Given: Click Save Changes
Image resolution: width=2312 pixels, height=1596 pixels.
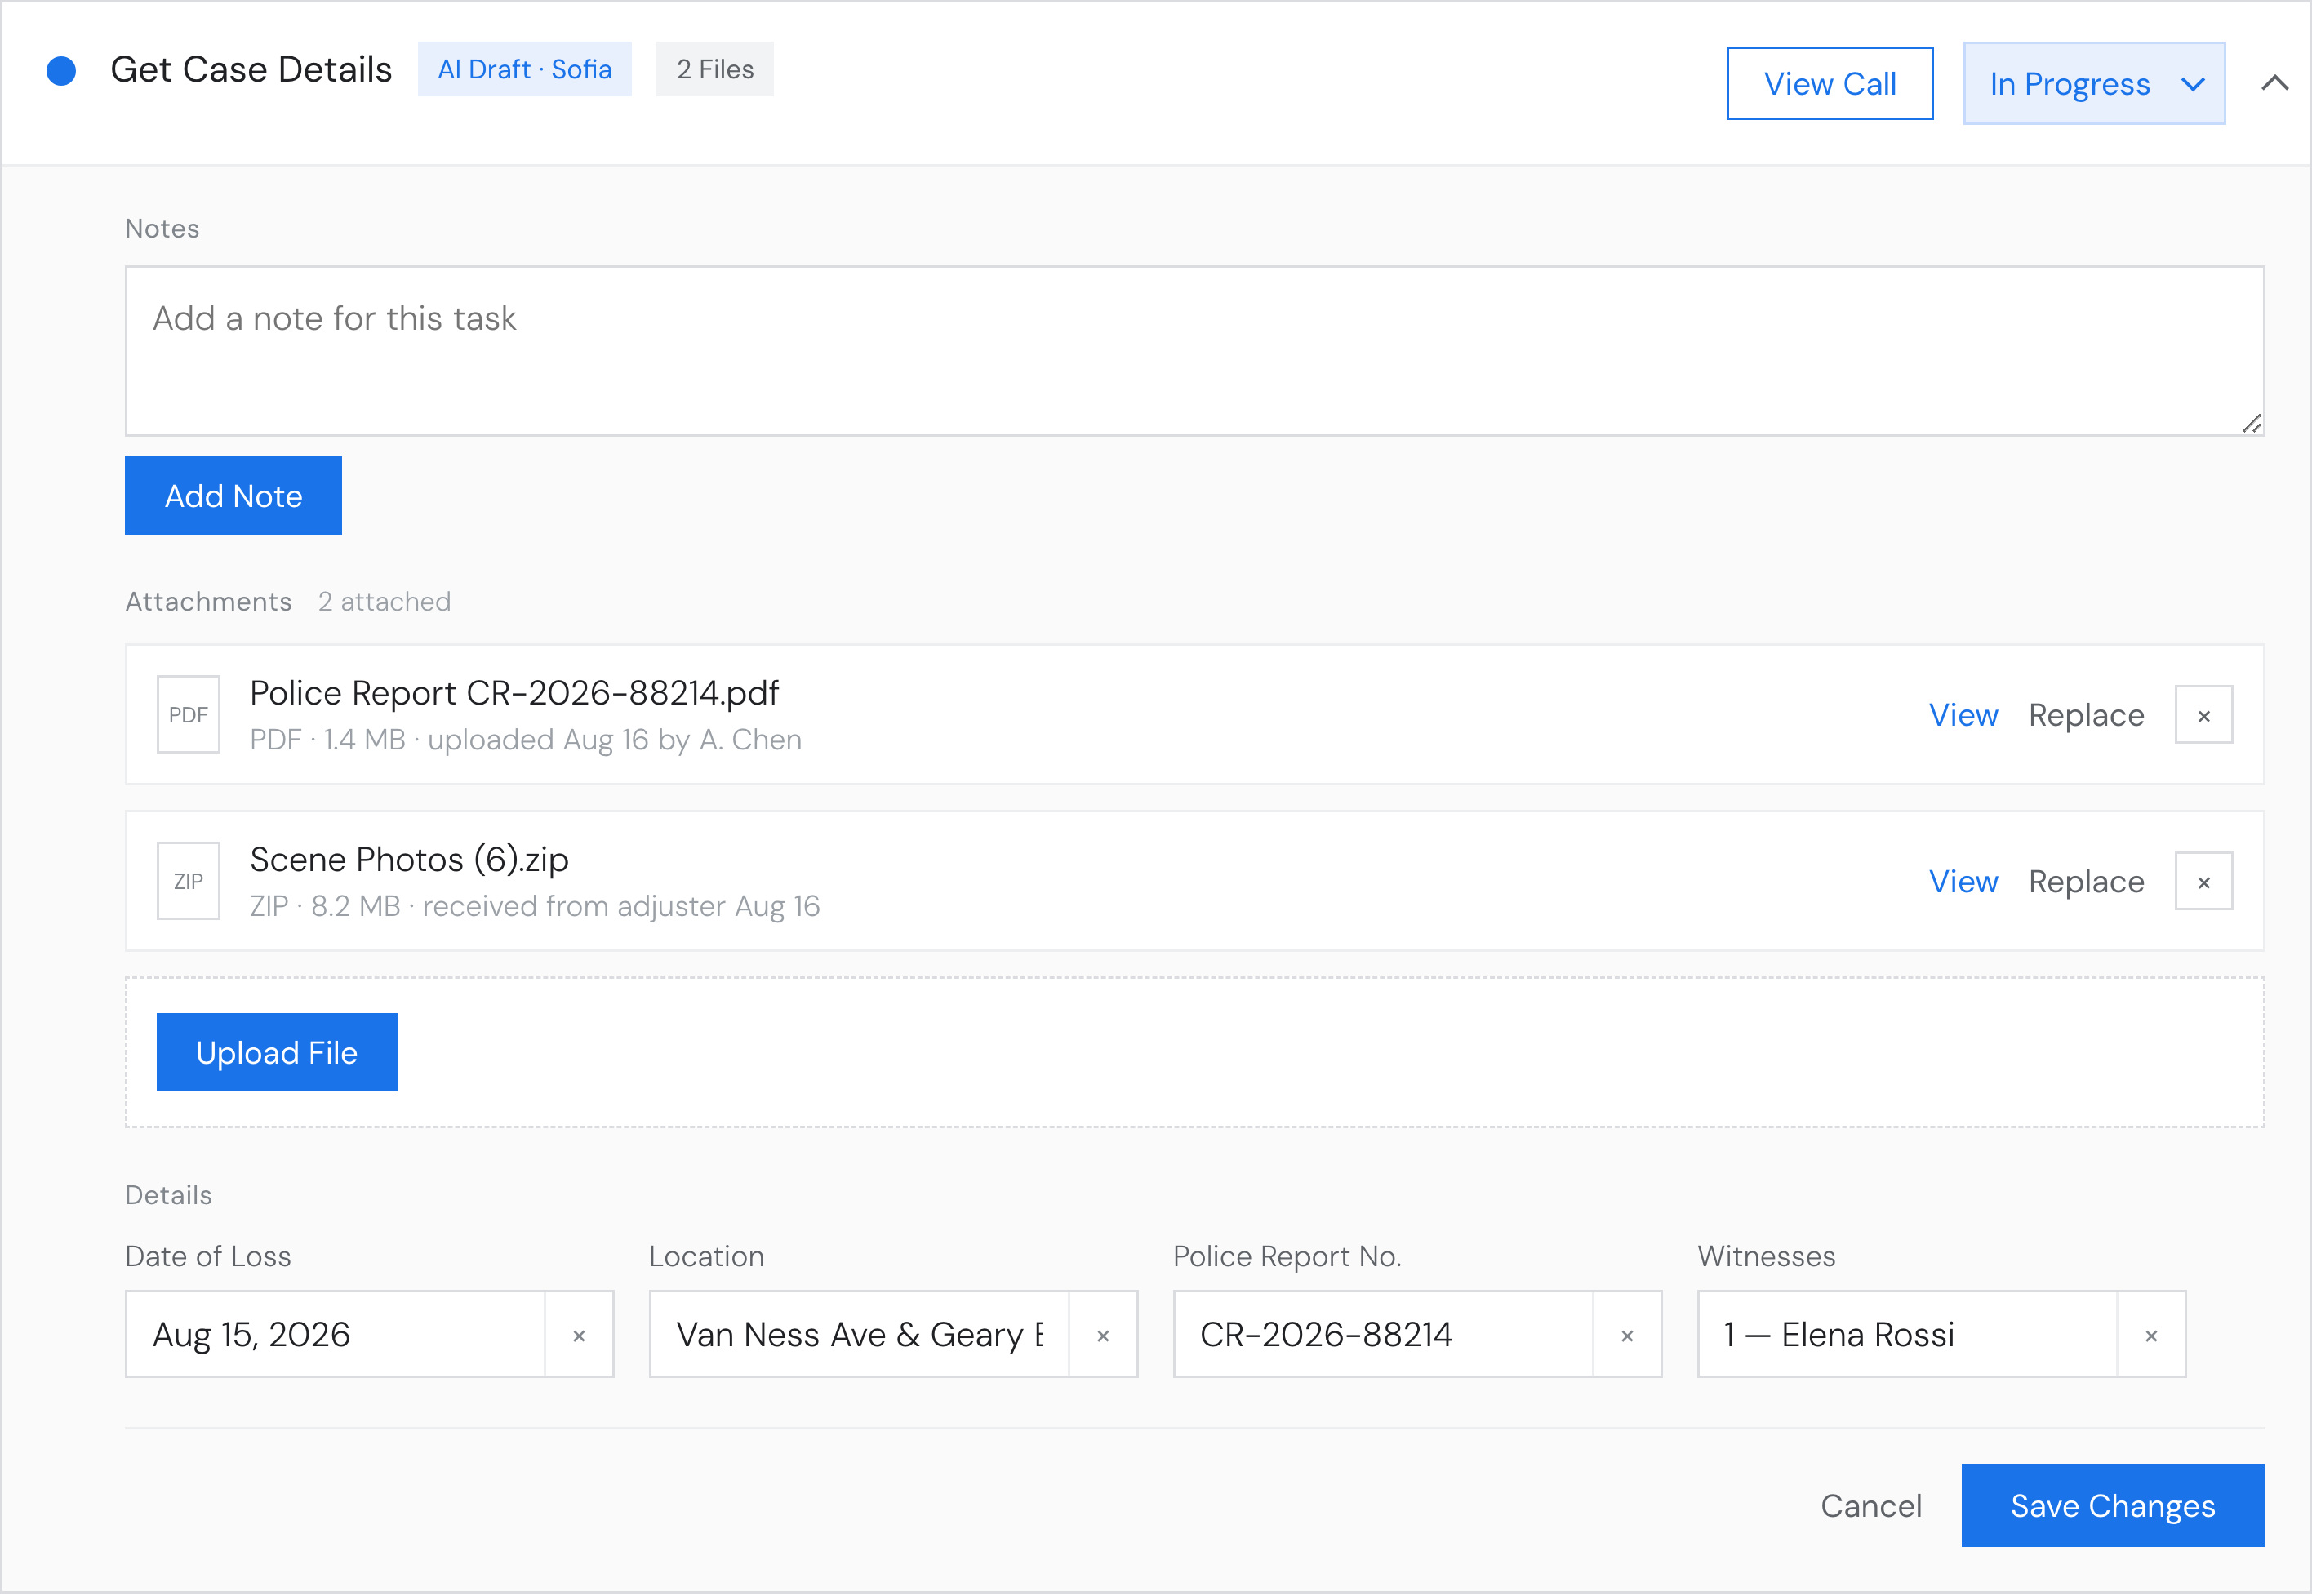Looking at the screenshot, I should point(2113,1506).
